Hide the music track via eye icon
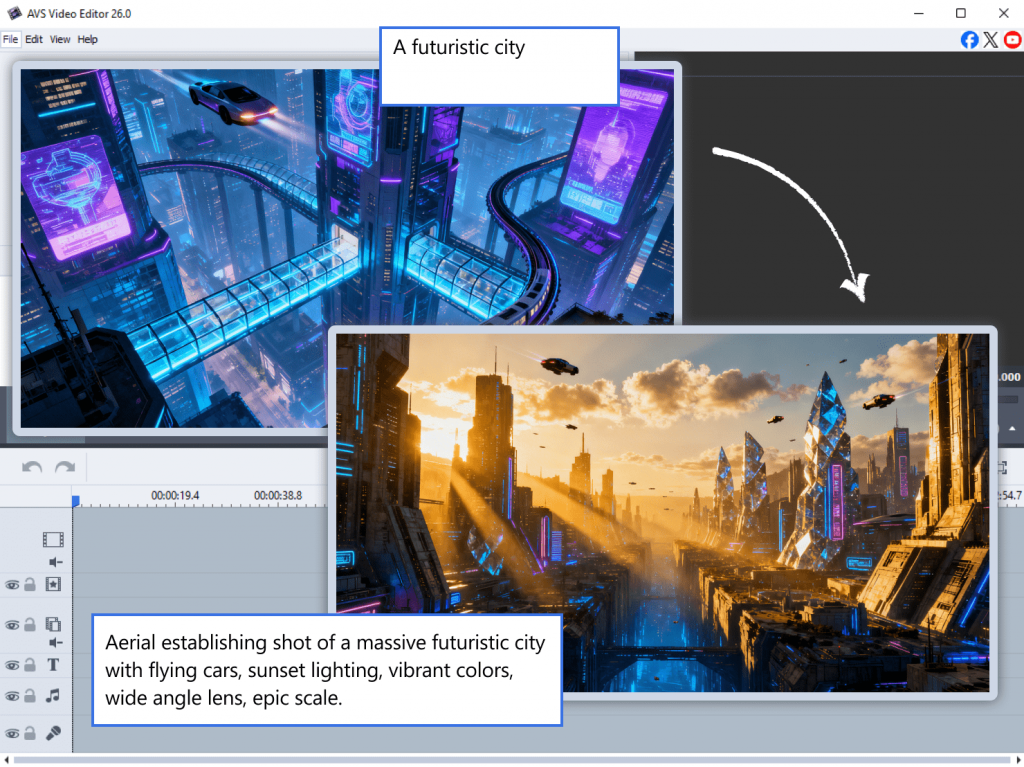The width and height of the screenshot is (1024, 767). [12, 696]
